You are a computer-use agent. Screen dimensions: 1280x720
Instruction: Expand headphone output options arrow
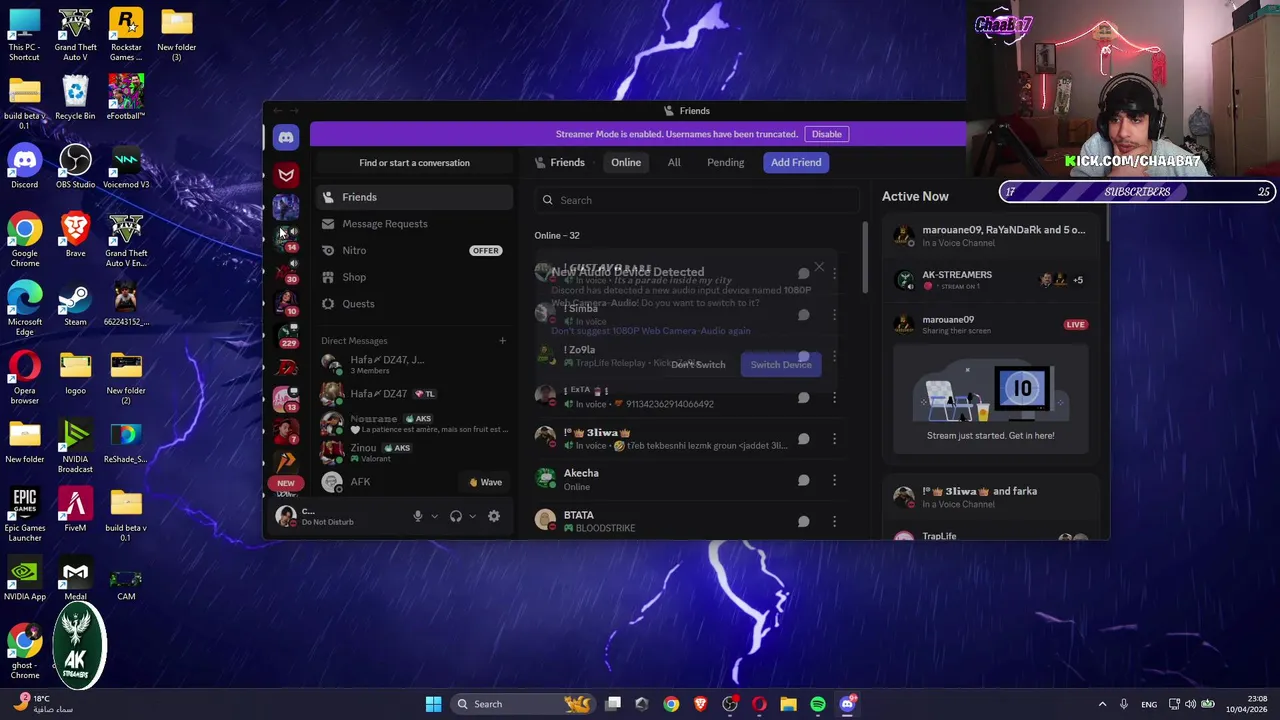[x=472, y=516]
